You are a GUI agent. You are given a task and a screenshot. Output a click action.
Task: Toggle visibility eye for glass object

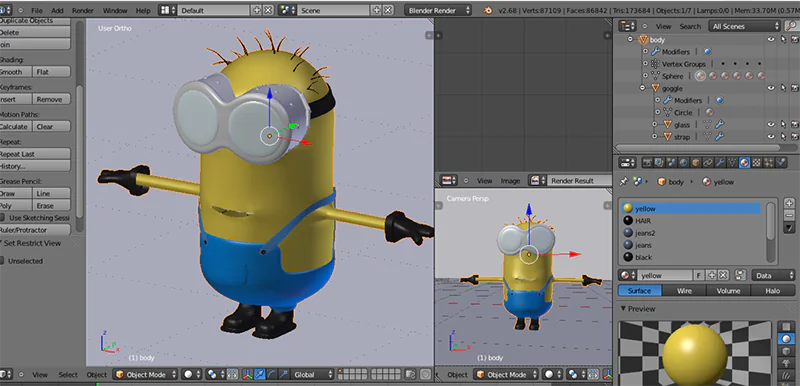[x=771, y=124]
